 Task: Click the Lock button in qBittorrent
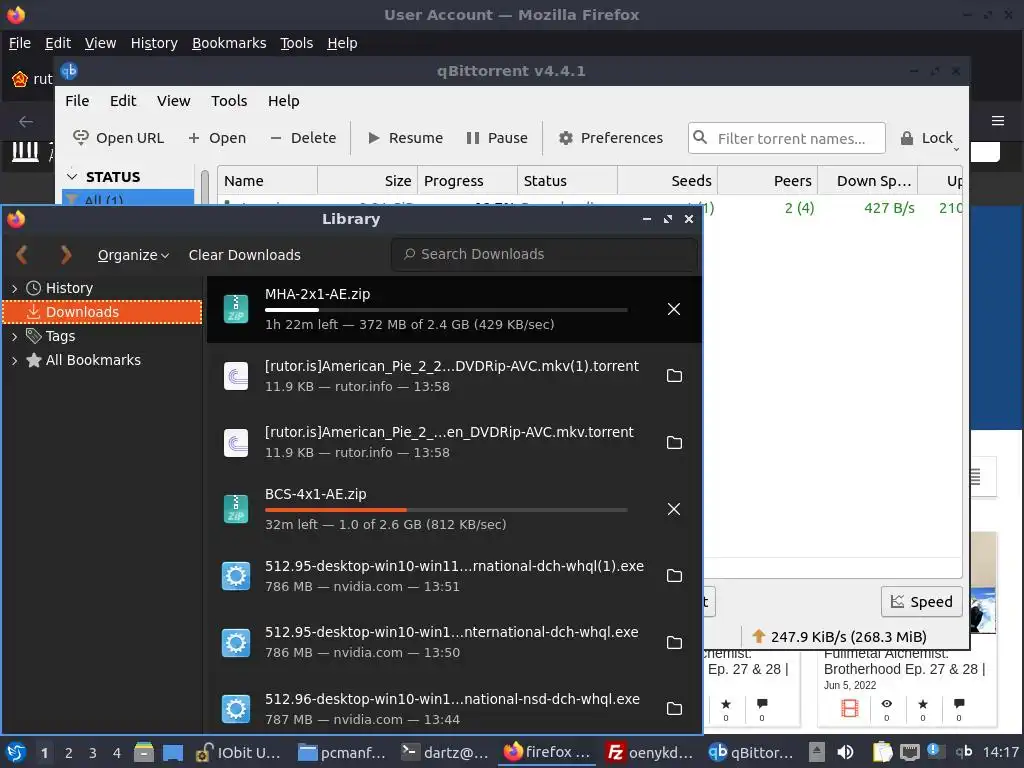pyautogui.click(x=926, y=138)
